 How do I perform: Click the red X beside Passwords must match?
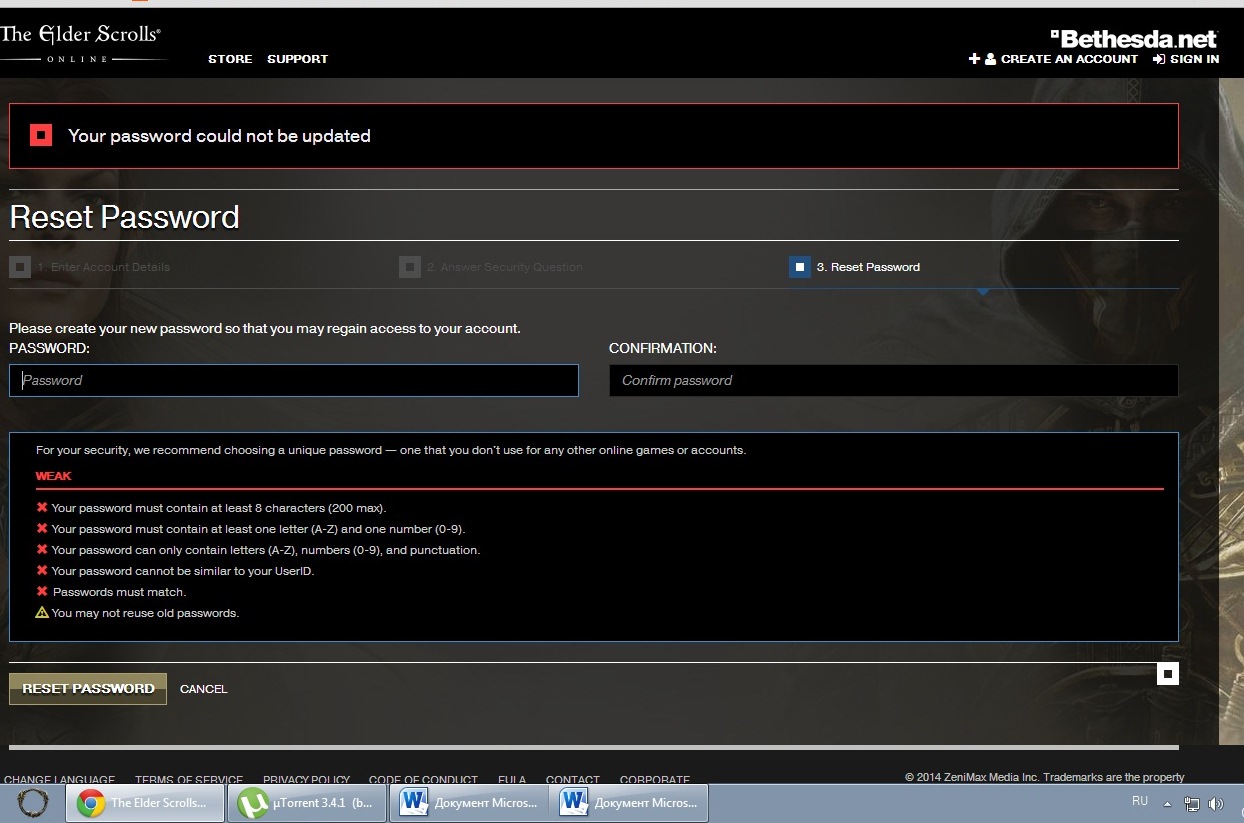[x=42, y=591]
